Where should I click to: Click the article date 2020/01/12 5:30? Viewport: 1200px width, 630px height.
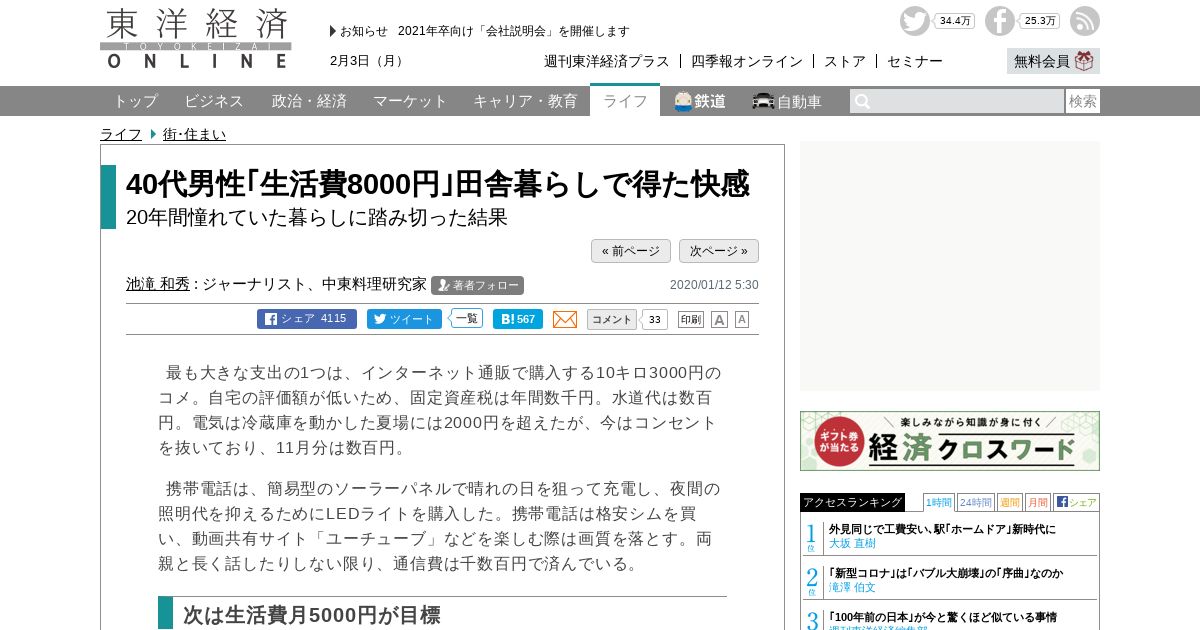pos(714,285)
